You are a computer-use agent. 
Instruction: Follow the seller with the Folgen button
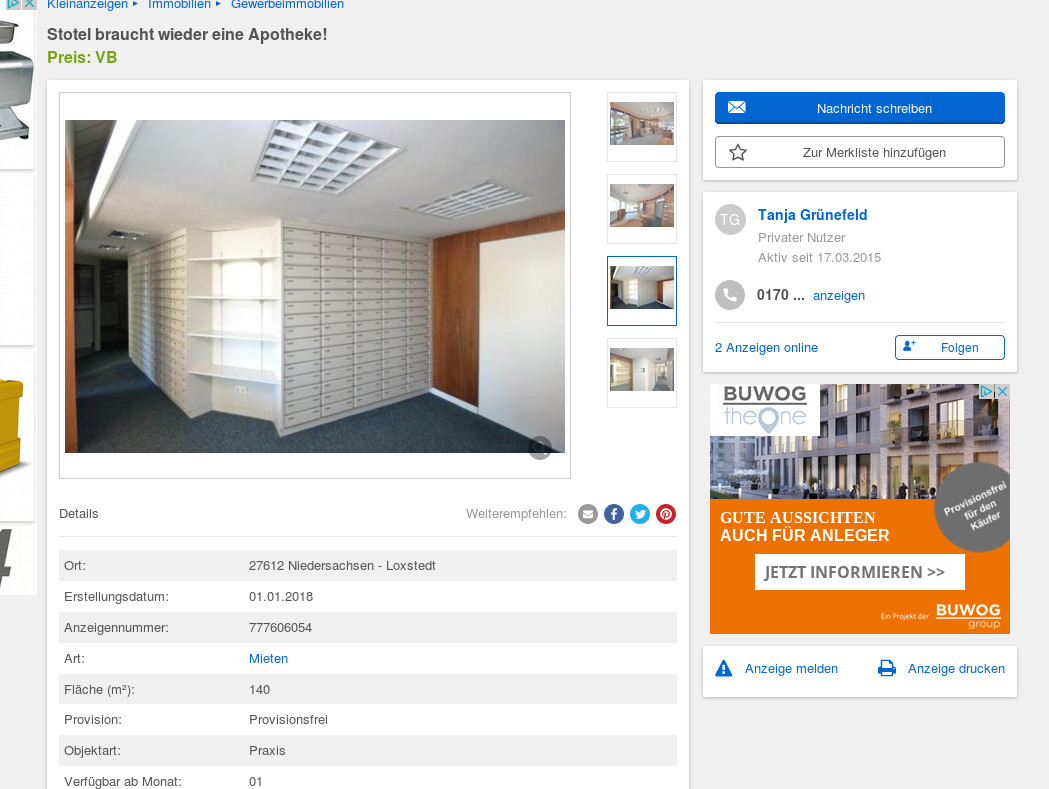pos(949,347)
